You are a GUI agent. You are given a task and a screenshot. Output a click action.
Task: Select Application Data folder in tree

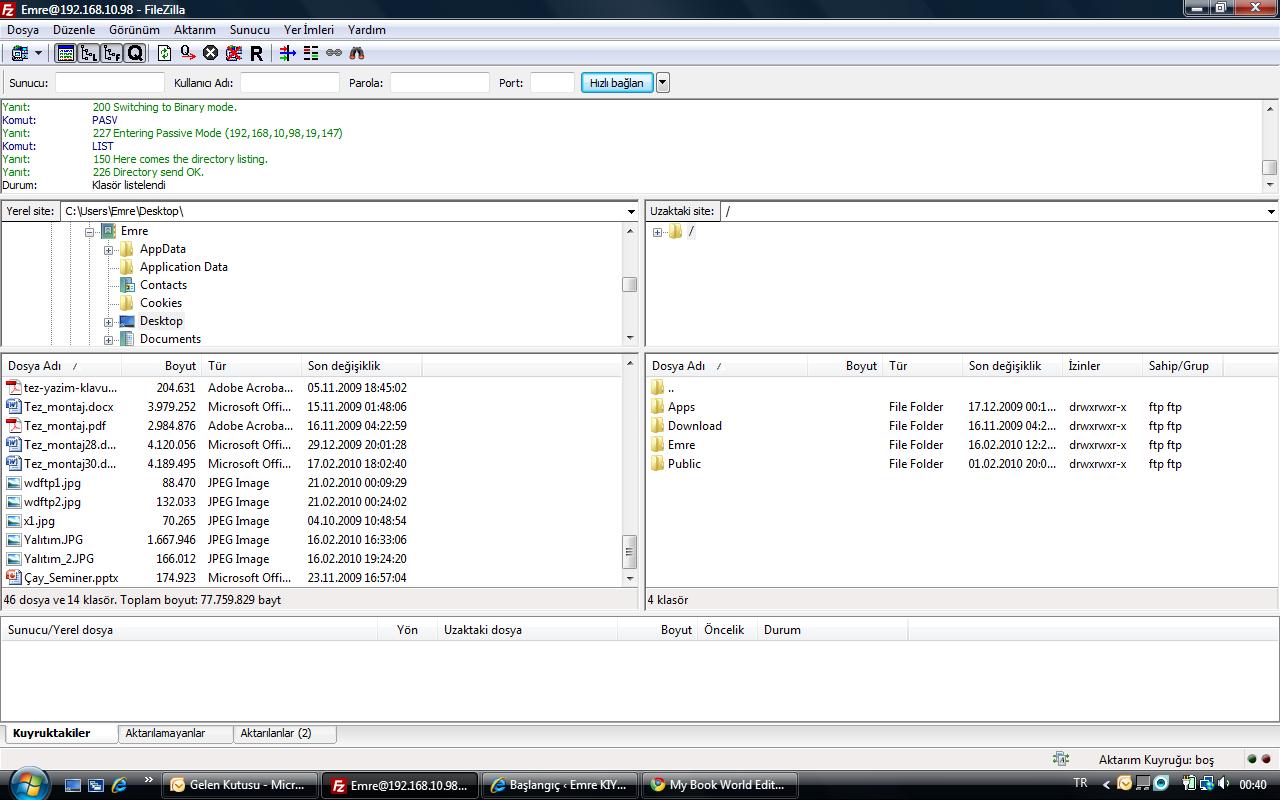pos(184,267)
